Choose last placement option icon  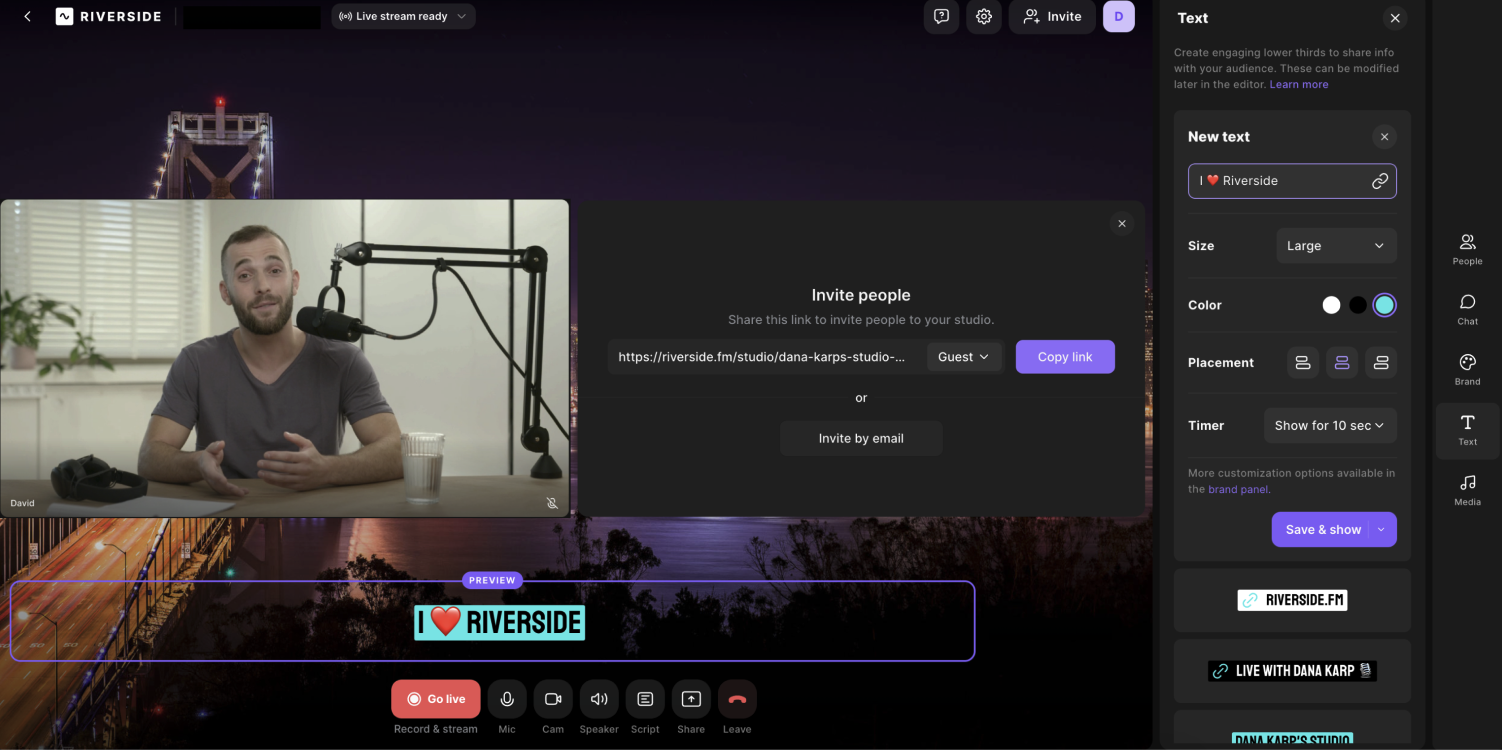pos(1381,363)
